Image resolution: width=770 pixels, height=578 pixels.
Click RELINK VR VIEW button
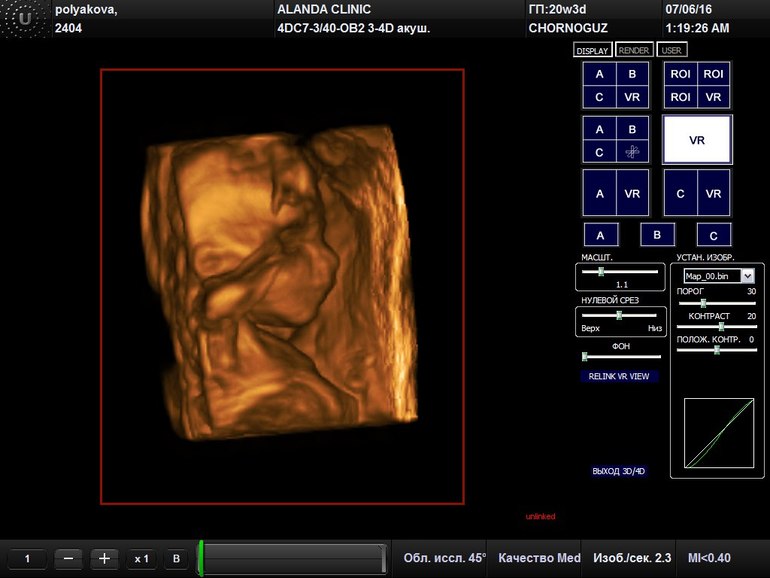(618, 377)
